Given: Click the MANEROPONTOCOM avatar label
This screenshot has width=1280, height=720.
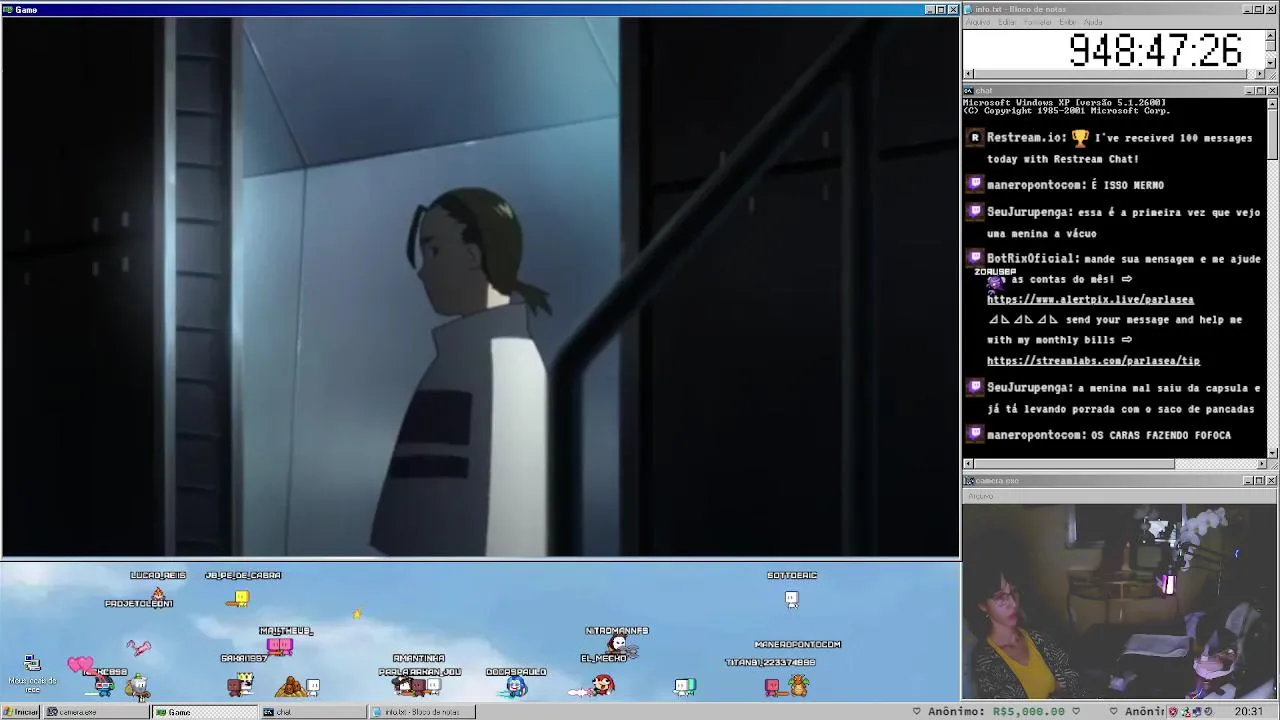Looking at the screenshot, I should click(798, 644).
